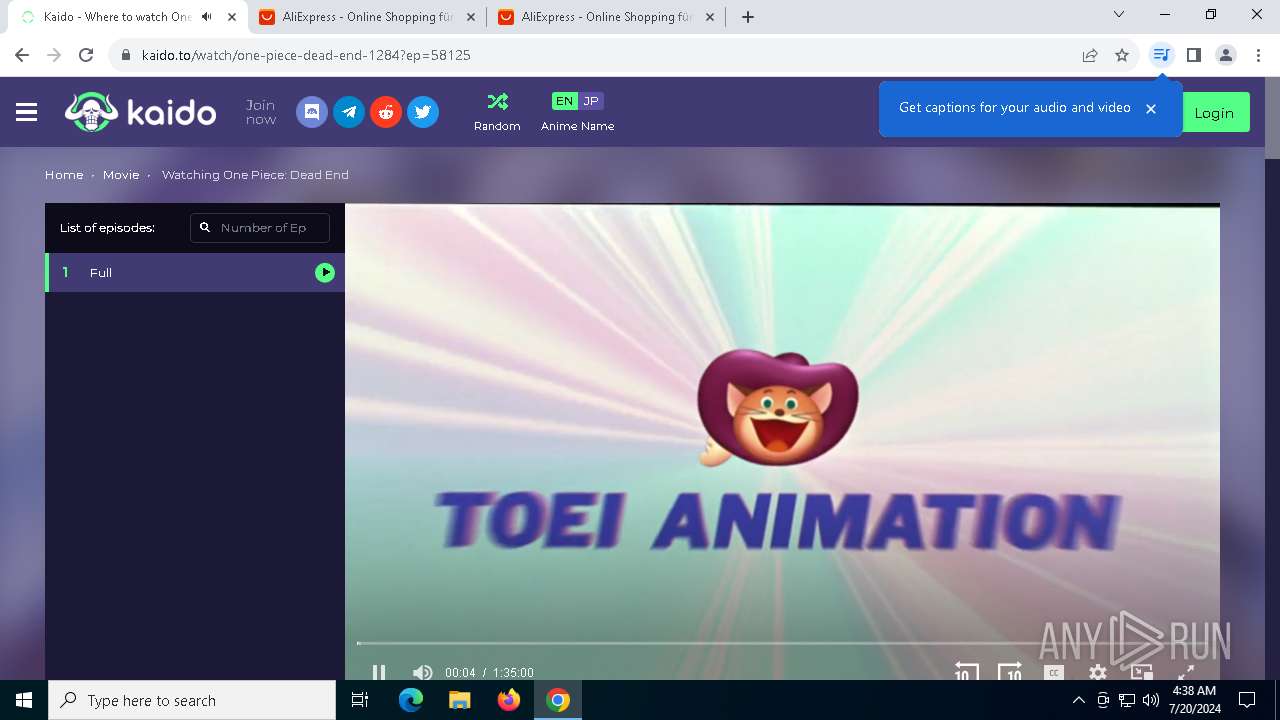The image size is (1280, 720).
Task: Open the taskbar clock and calendar
Action: (x=1194, y=700)
